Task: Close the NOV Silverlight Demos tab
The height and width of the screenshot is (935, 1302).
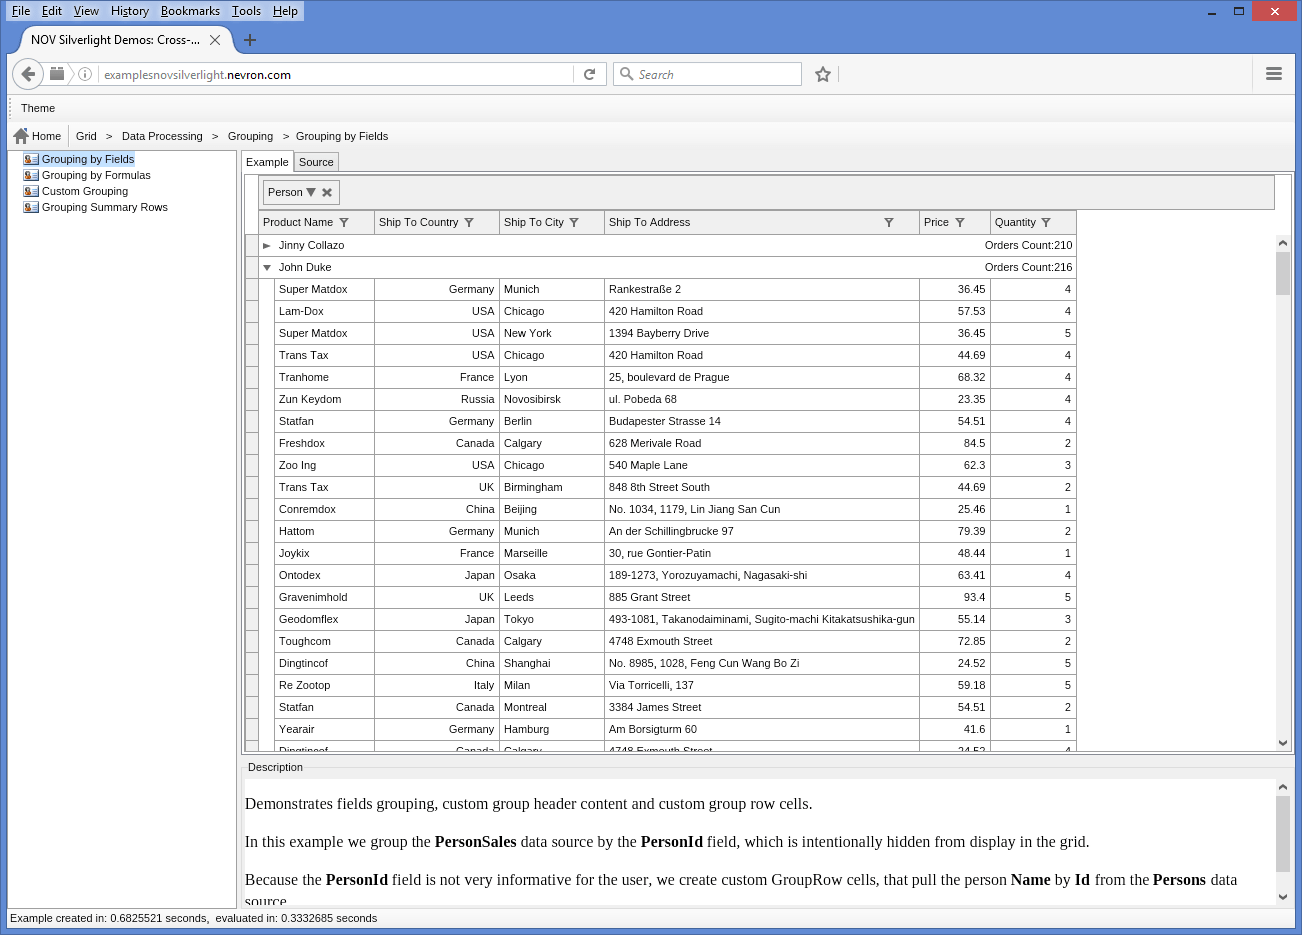Action: point(215,40)
